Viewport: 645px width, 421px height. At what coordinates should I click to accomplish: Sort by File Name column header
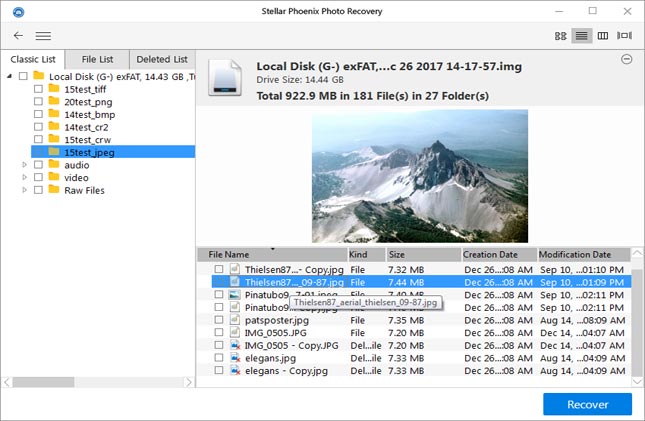pyautogui.click(x=272, y=255)
